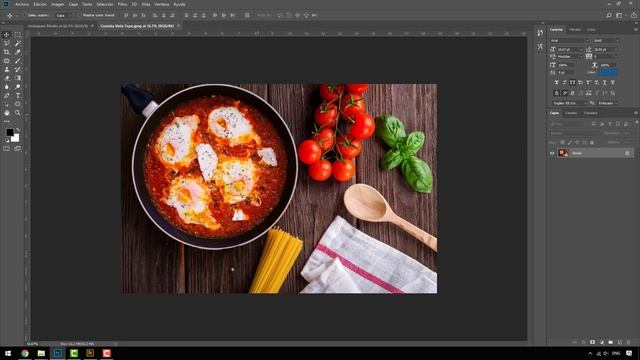Select the Eyedropper tool
The width and height of the screenshot is (640, 360).
[x=18, y=52]
